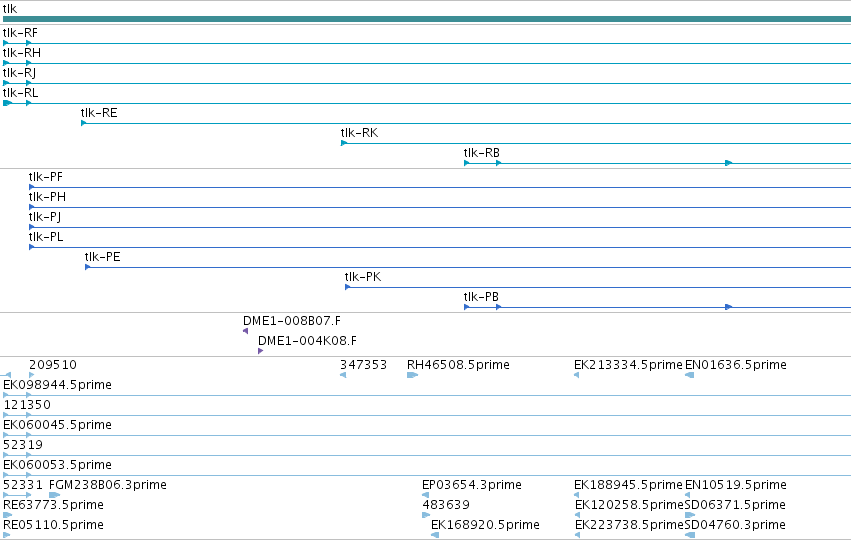Click the 347353 feature label

[x=364, y=365]
